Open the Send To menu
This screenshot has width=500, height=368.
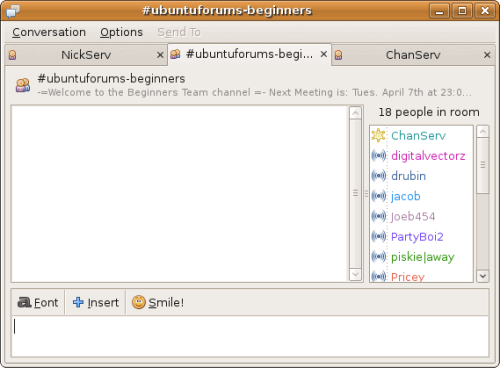179,32
